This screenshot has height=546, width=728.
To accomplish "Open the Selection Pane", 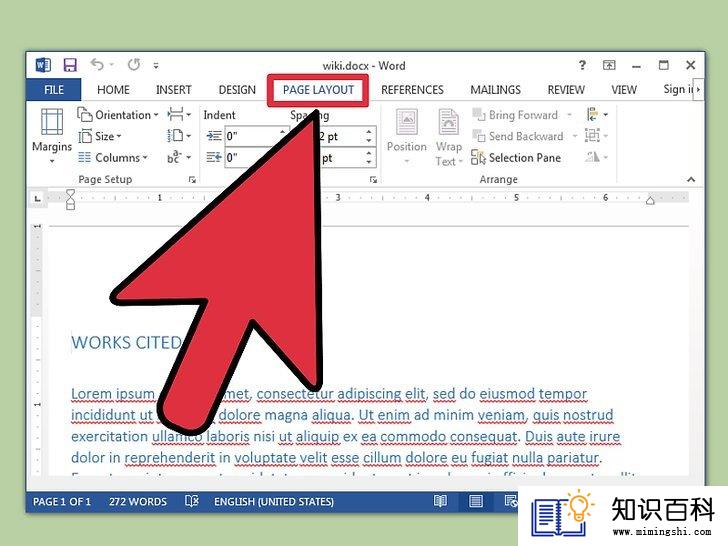I will (516, 157).
